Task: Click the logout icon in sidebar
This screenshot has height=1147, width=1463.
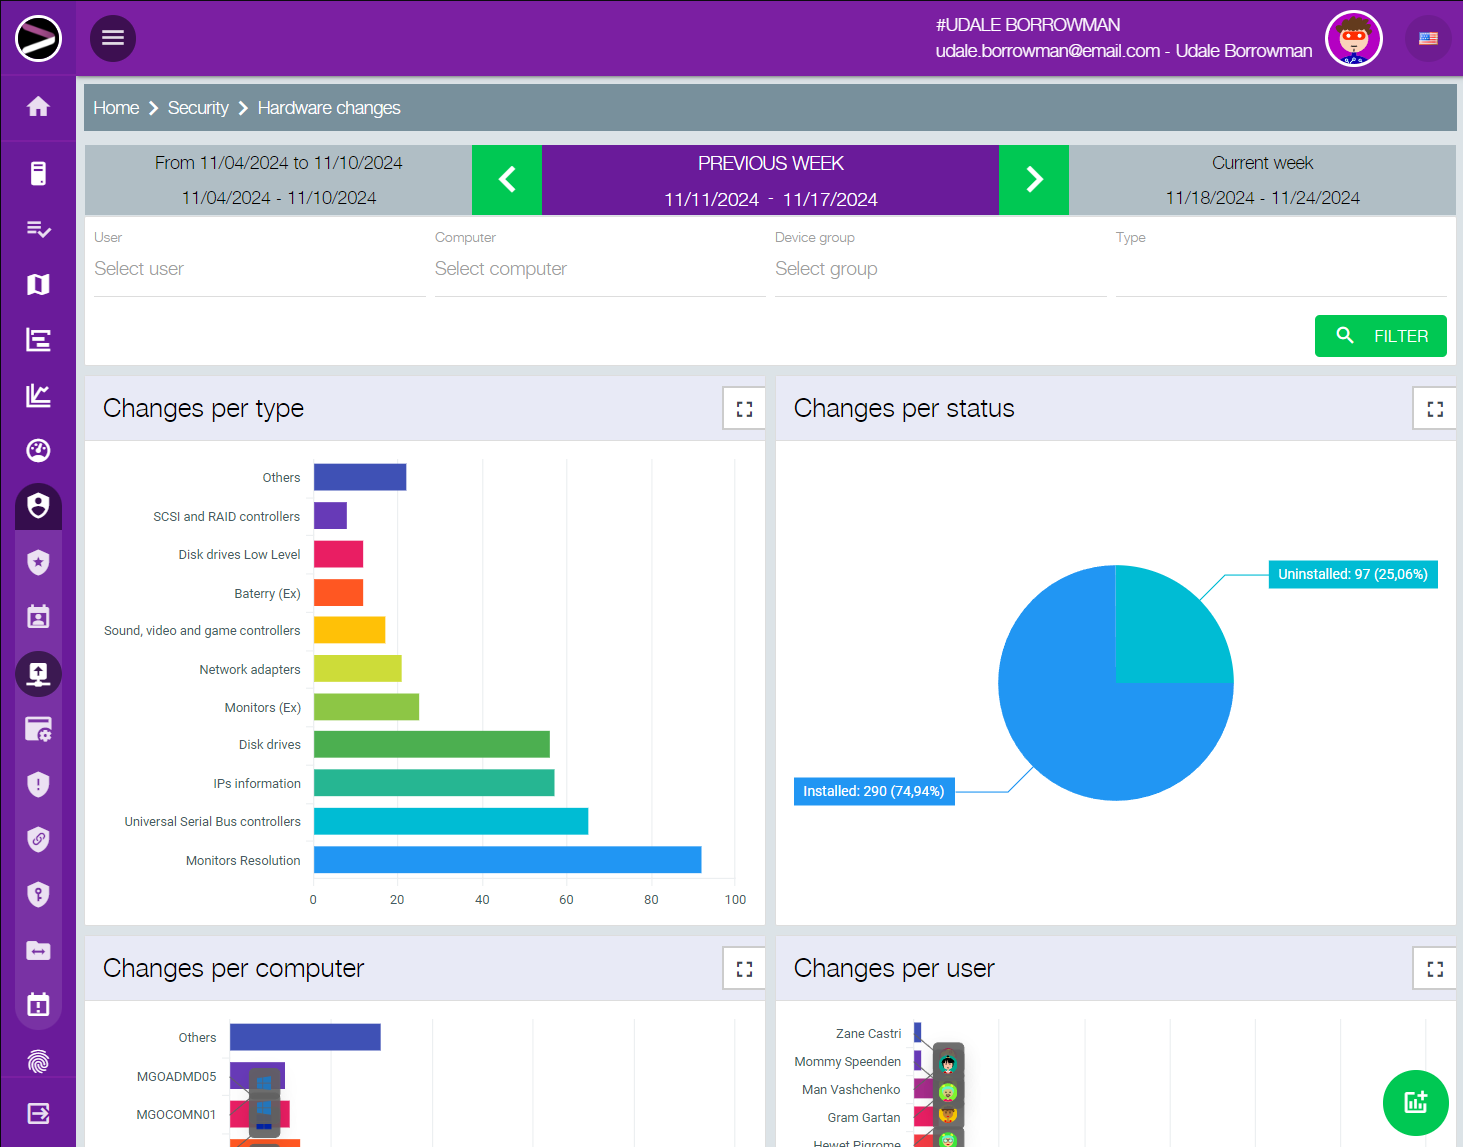Action: click(38, 1114)
